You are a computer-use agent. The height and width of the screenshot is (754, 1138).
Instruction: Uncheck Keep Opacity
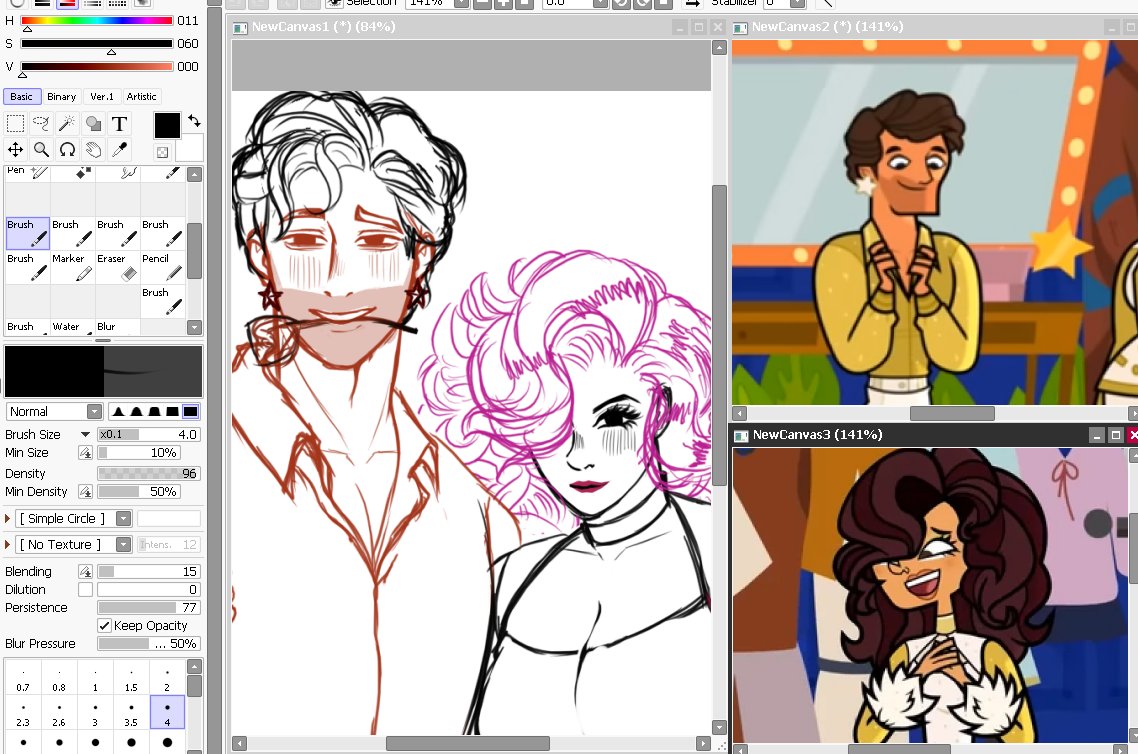pos(105,626)
